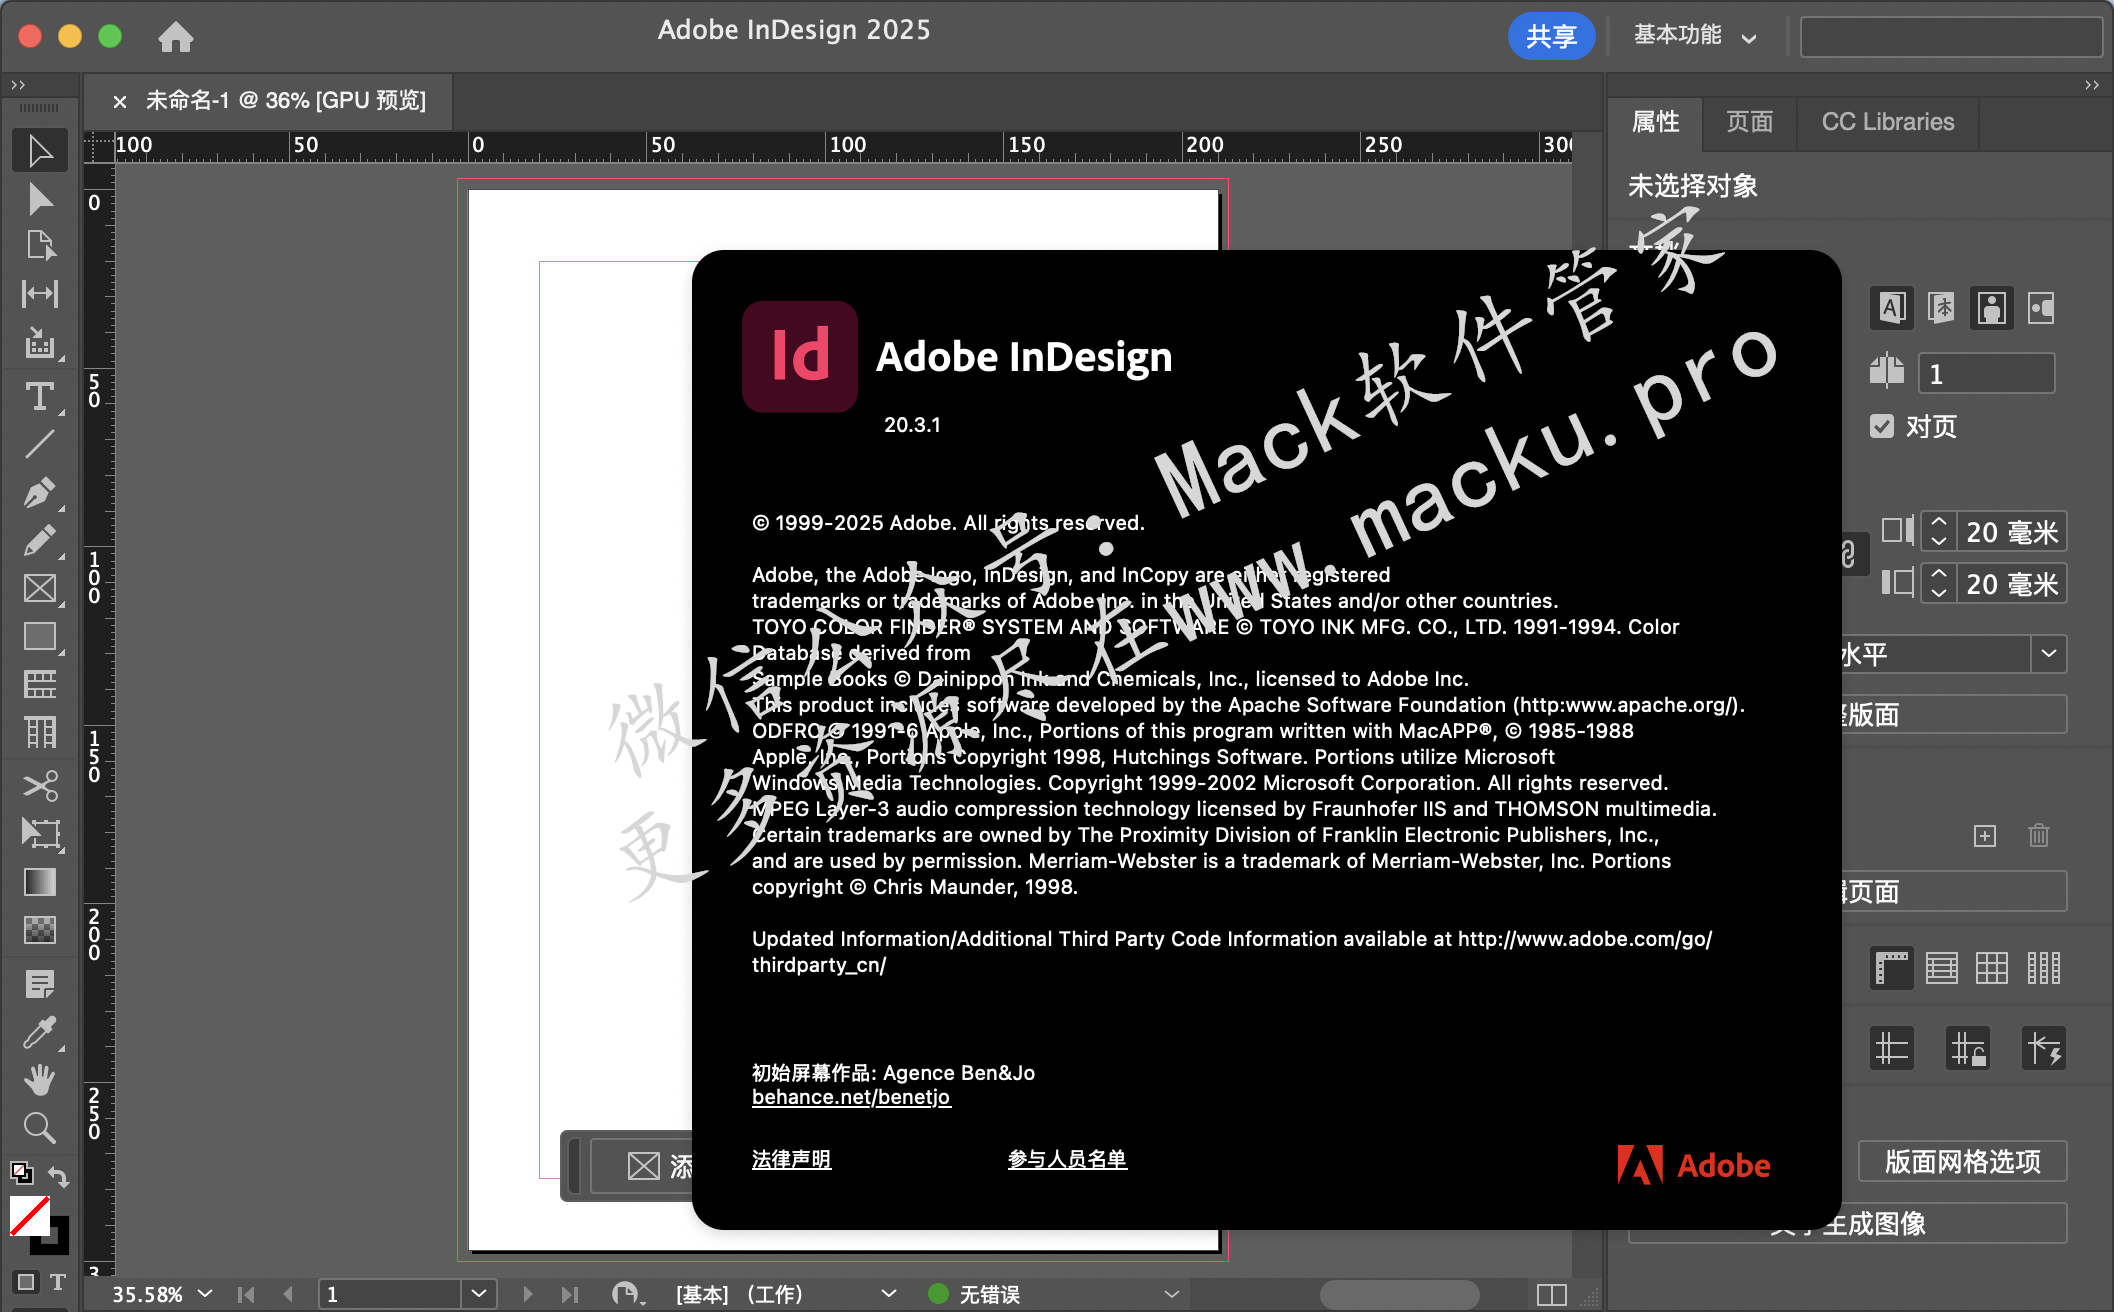Open the 参与人员名单 credits link

click(x=1068, y=1159)
